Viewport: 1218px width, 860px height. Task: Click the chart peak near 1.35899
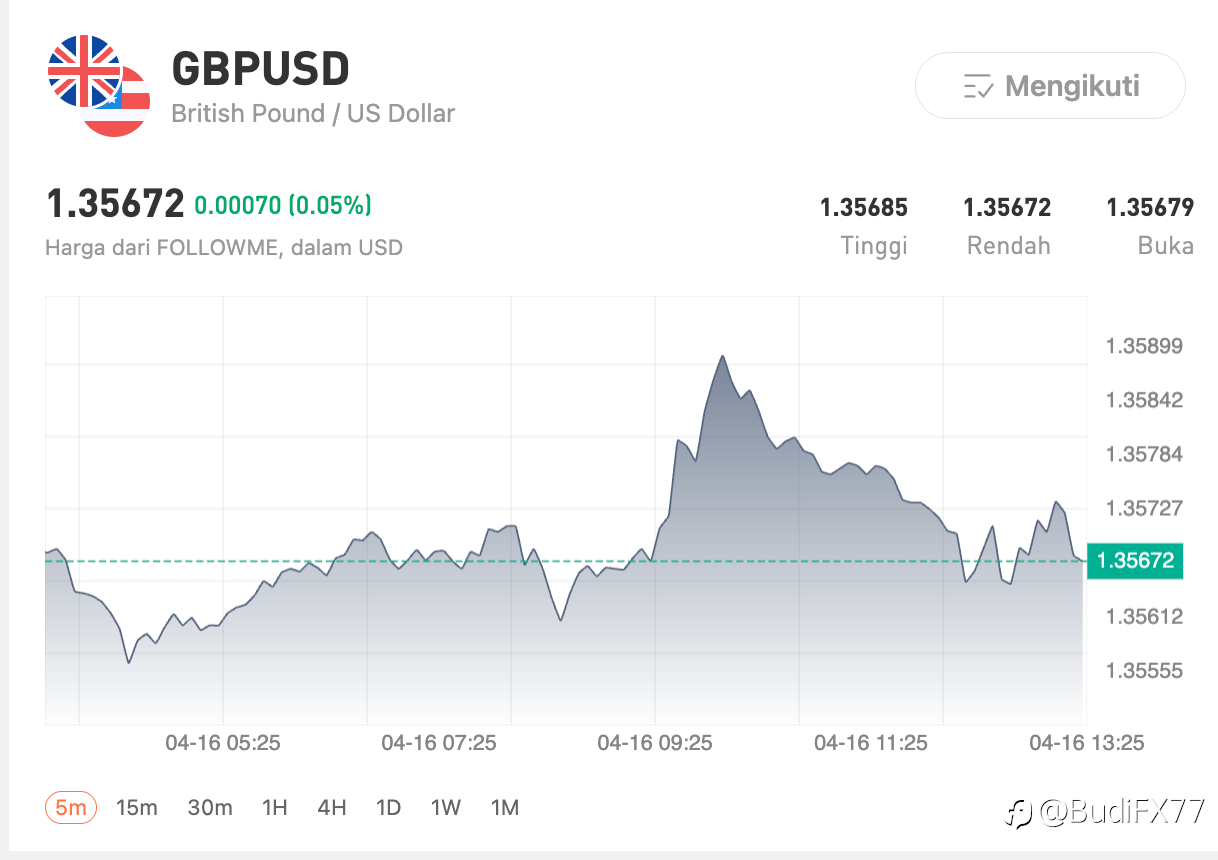point(722,356)
